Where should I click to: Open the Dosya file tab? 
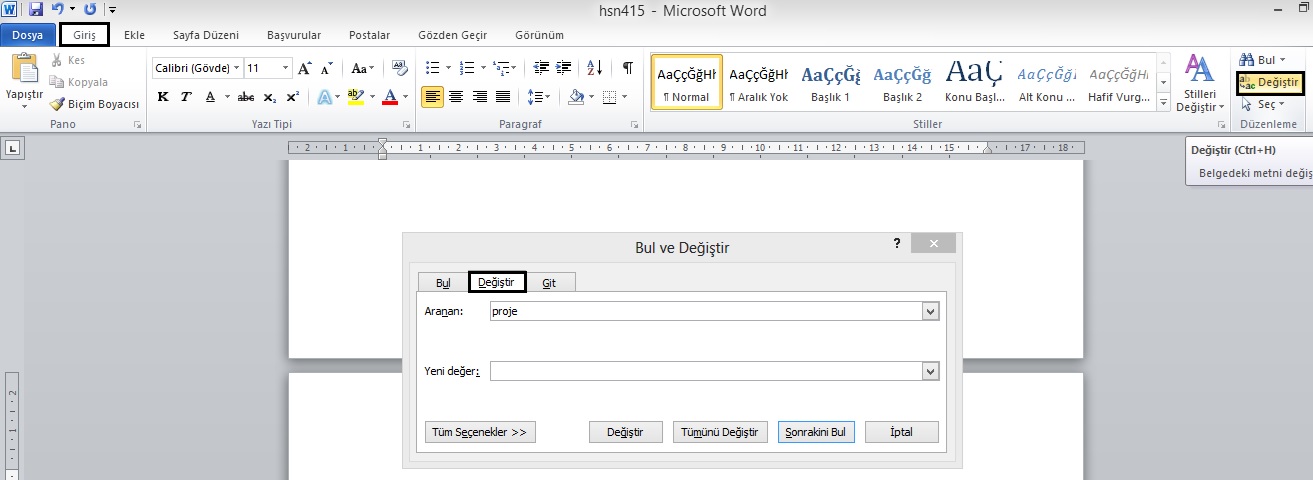tap(28, 35)
